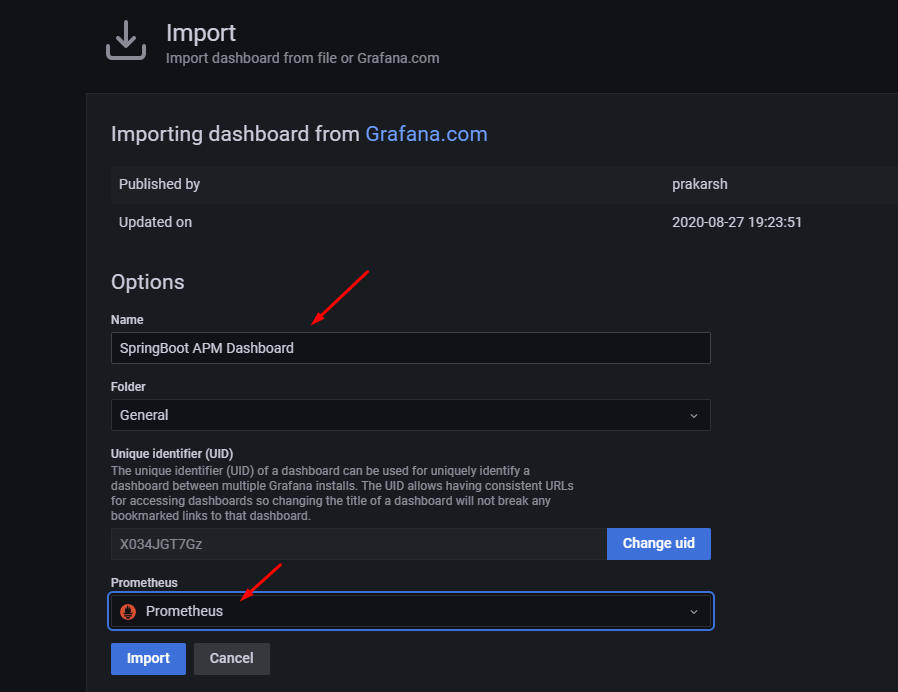Click the 'Folder' field label

[x=128, y=387]
